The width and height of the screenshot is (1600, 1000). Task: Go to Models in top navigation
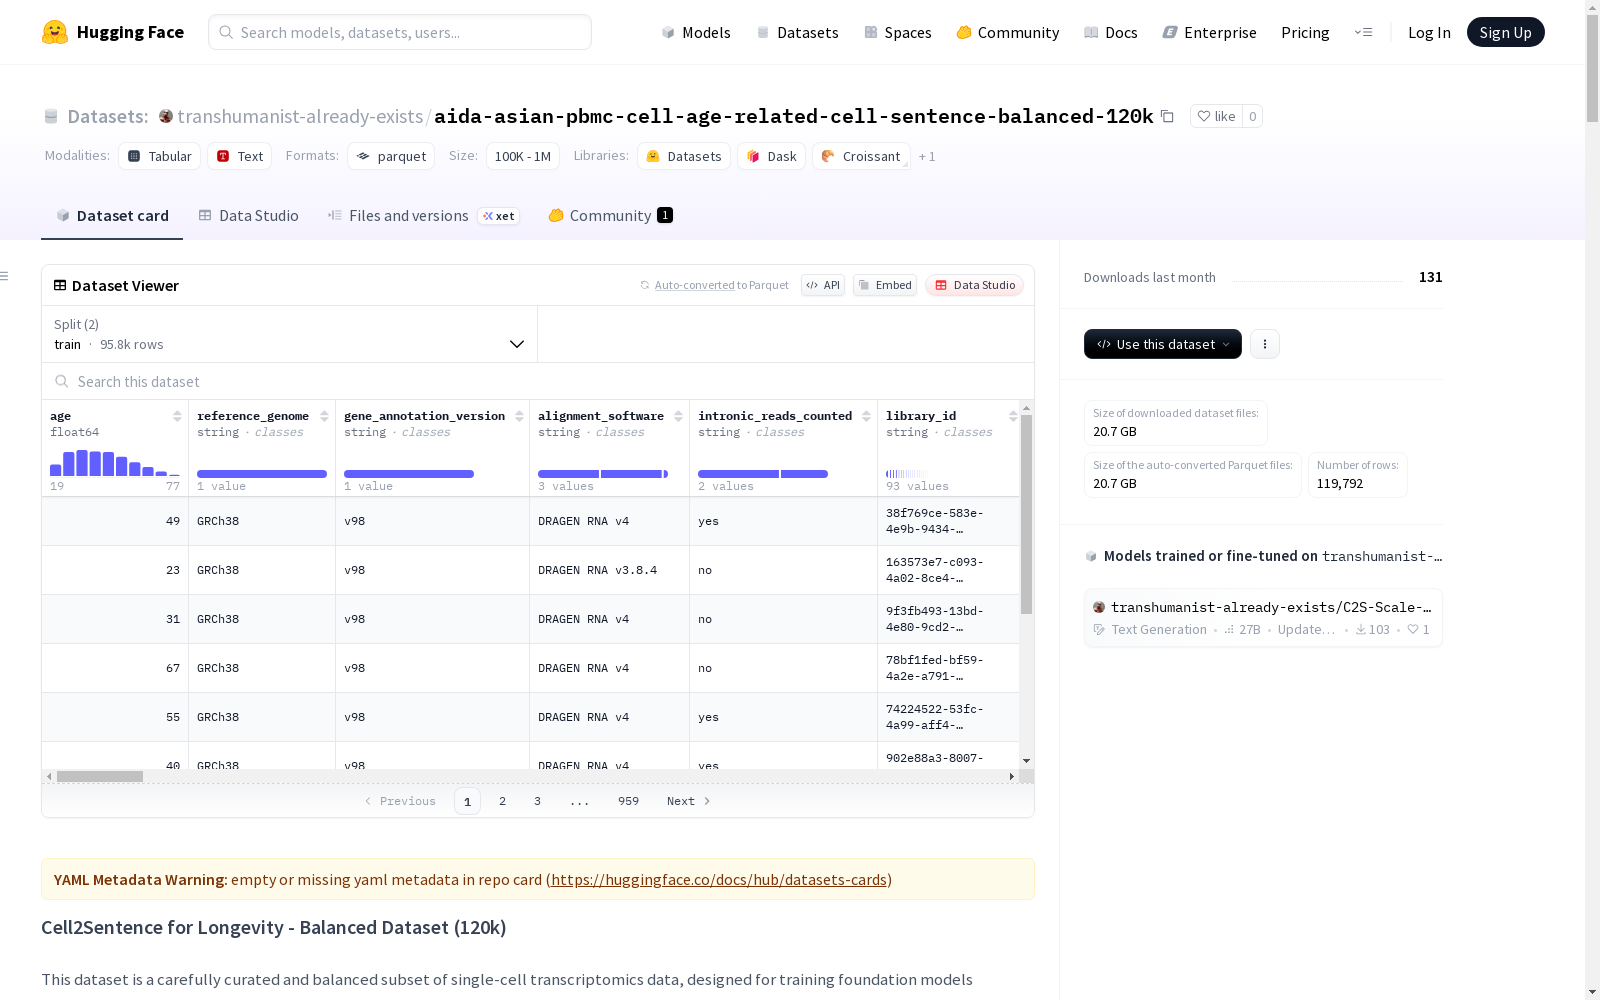696,32
